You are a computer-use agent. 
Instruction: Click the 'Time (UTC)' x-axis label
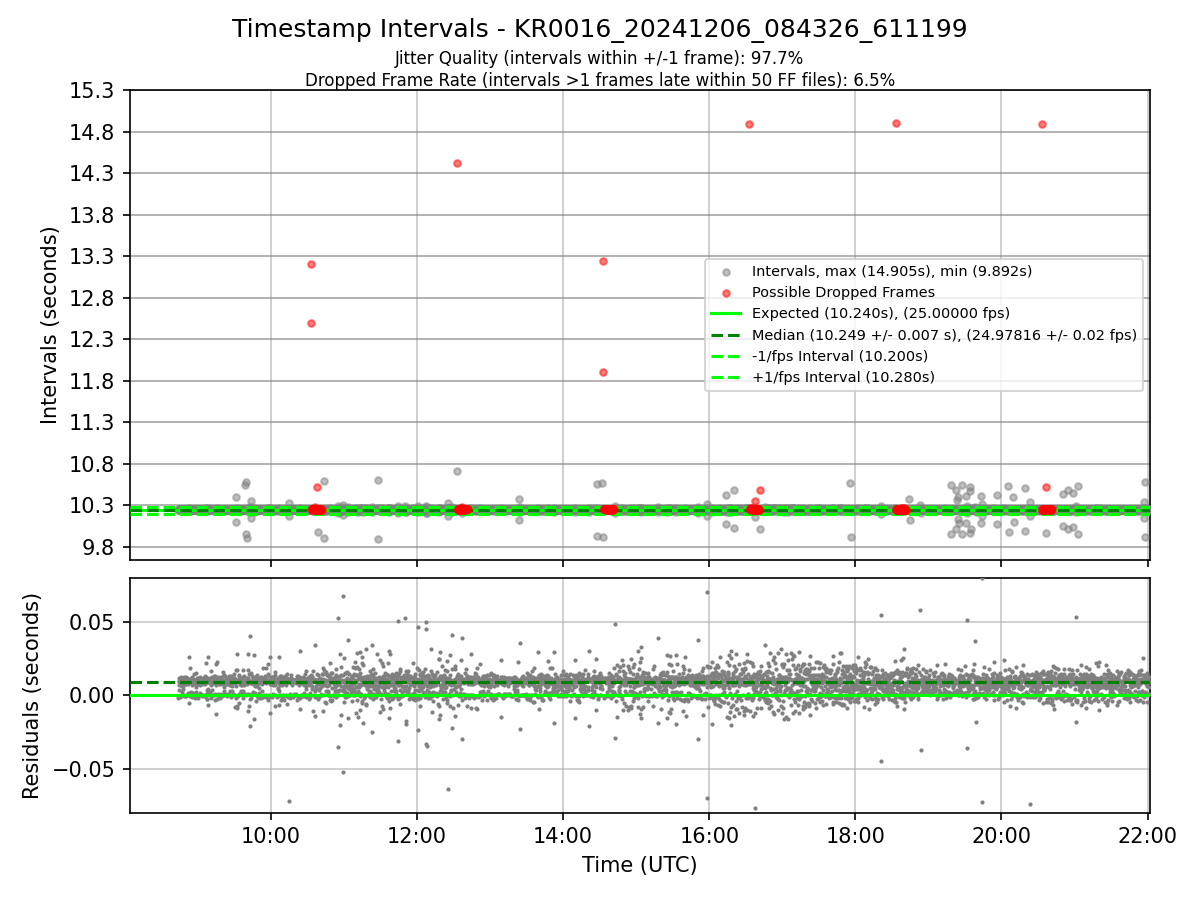(639, 865)
